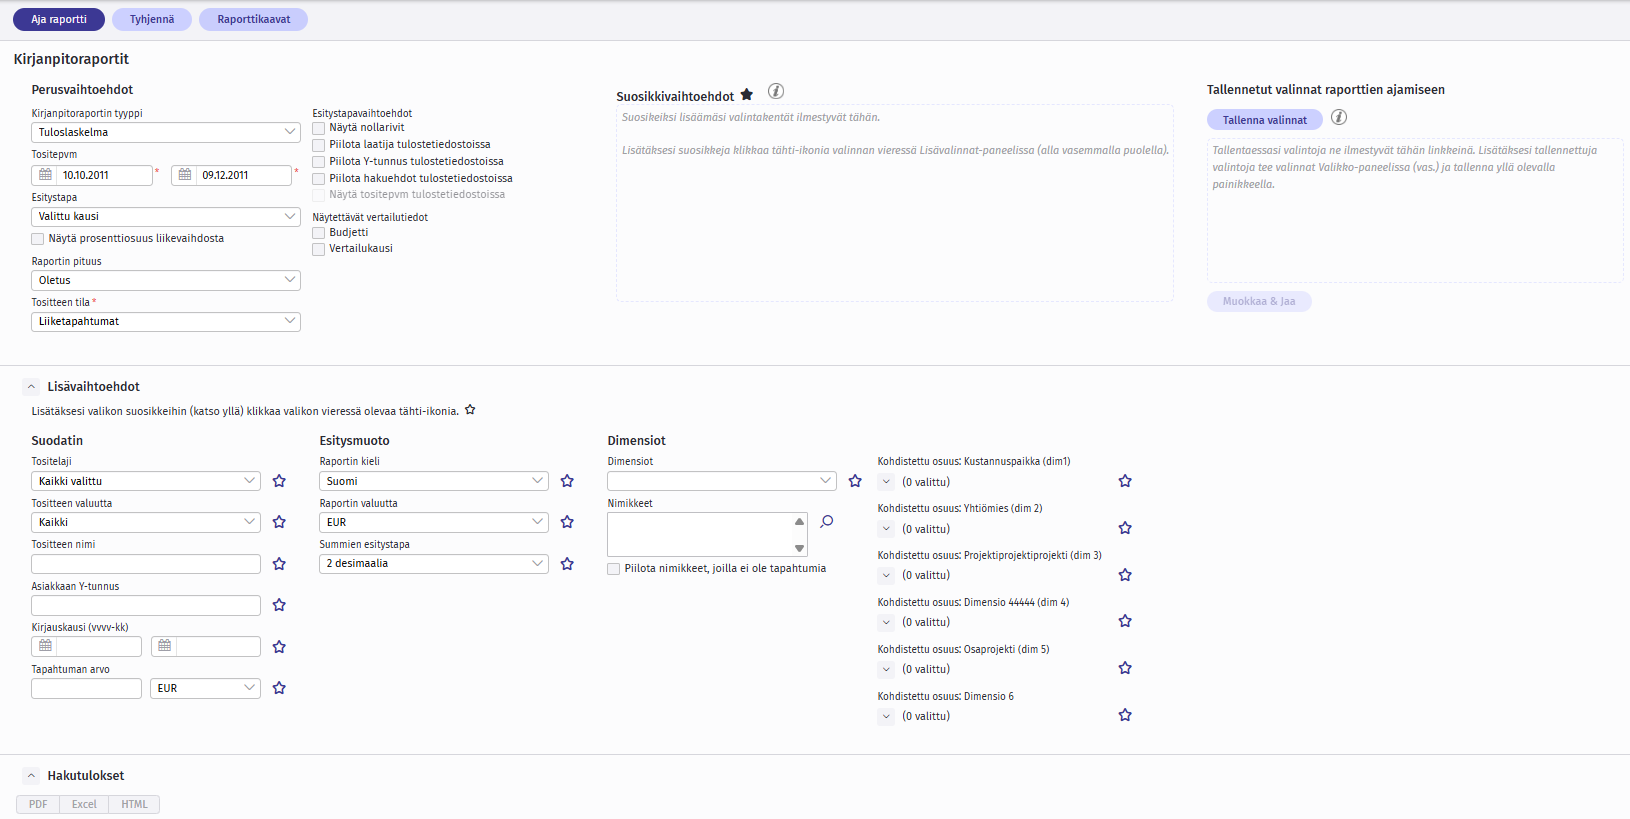The width and height of the screenshot is (1630, 819).
Task: Star the Kustannuspaikka (dim1) dimension option
Action: pos(1125,481)
